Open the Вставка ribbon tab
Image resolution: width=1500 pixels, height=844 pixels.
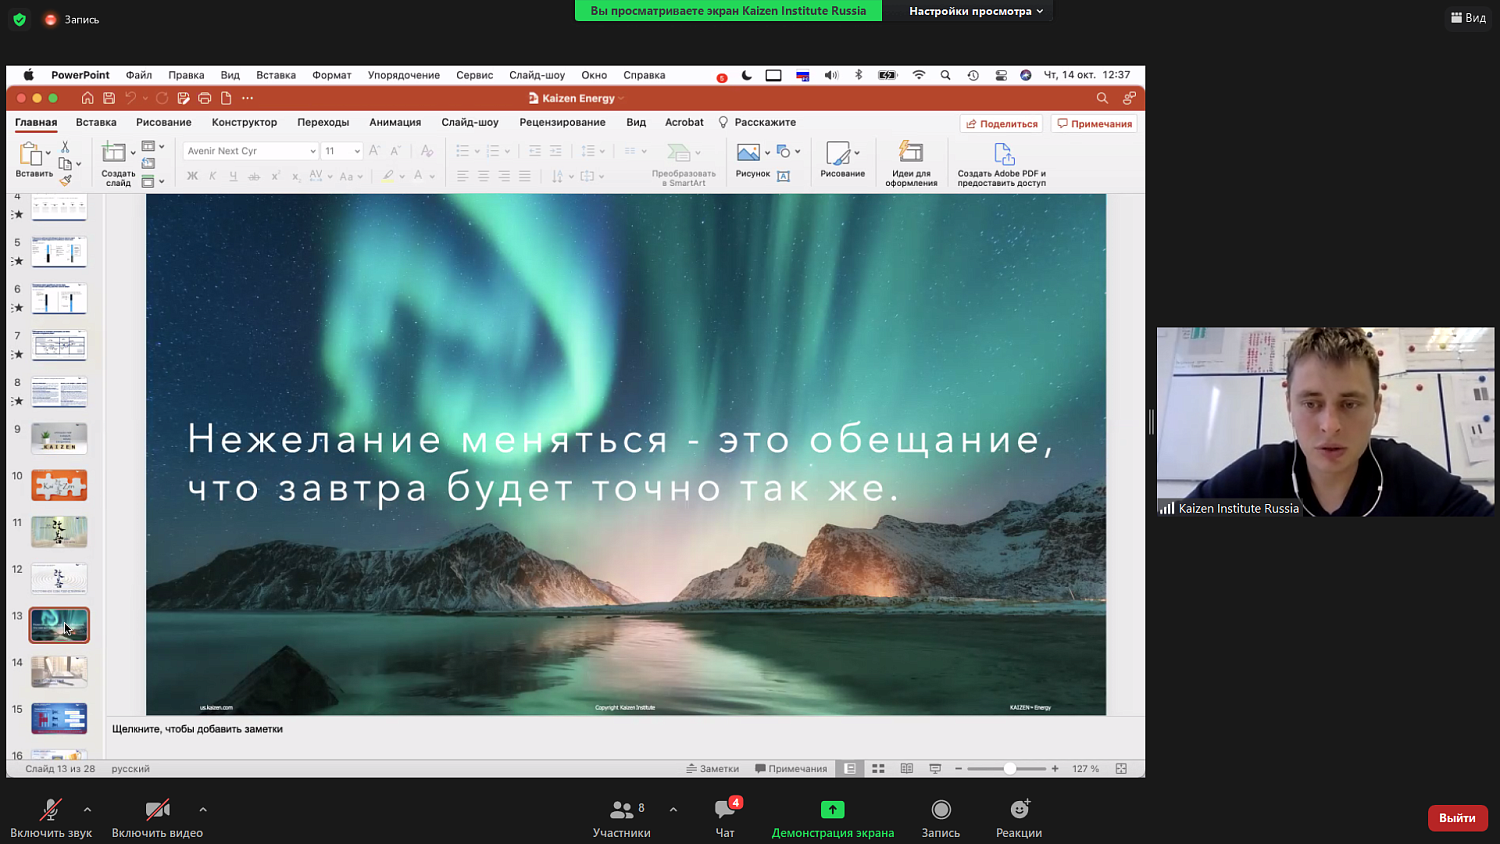[96, 122]
